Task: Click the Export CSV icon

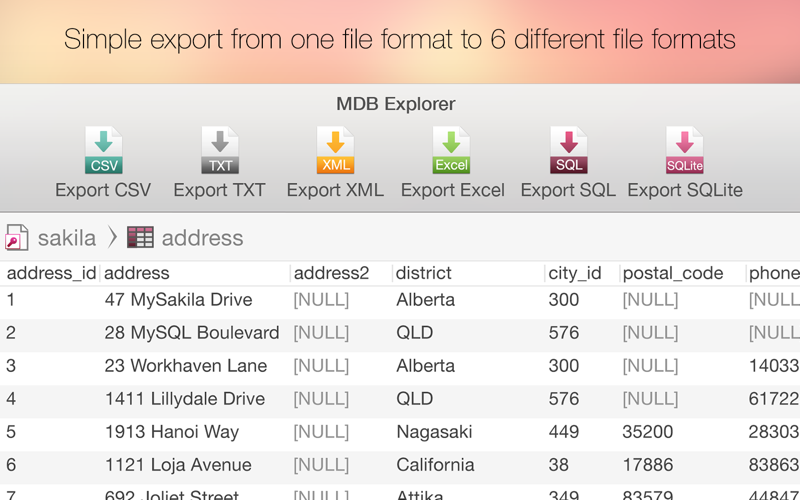Action: point(104,150)
